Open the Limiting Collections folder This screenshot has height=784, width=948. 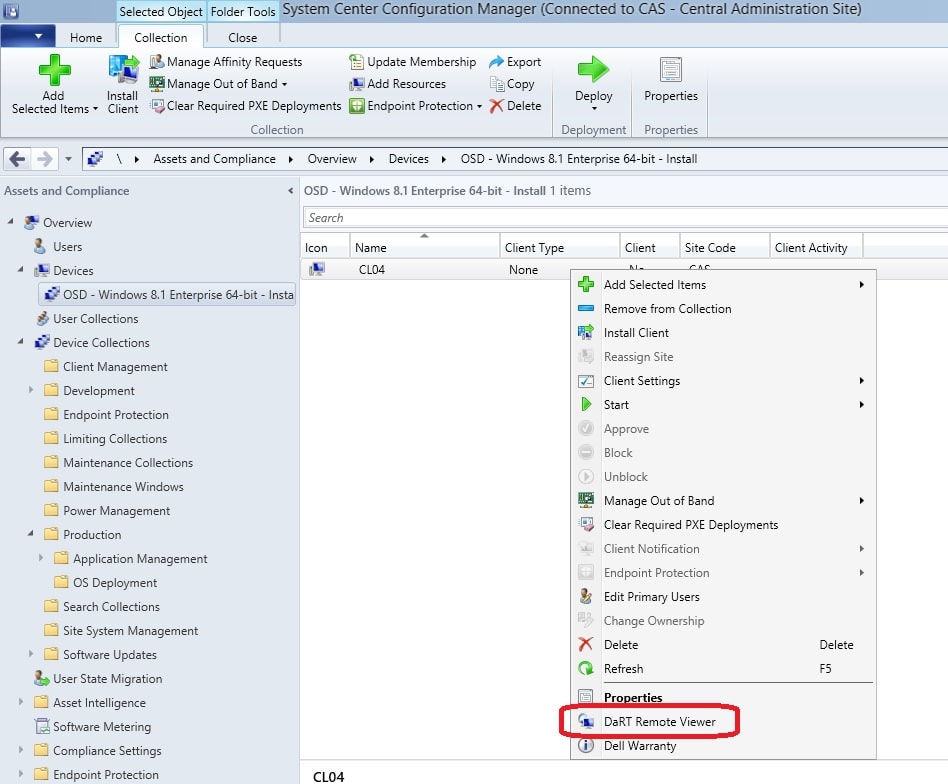[115, 438]
